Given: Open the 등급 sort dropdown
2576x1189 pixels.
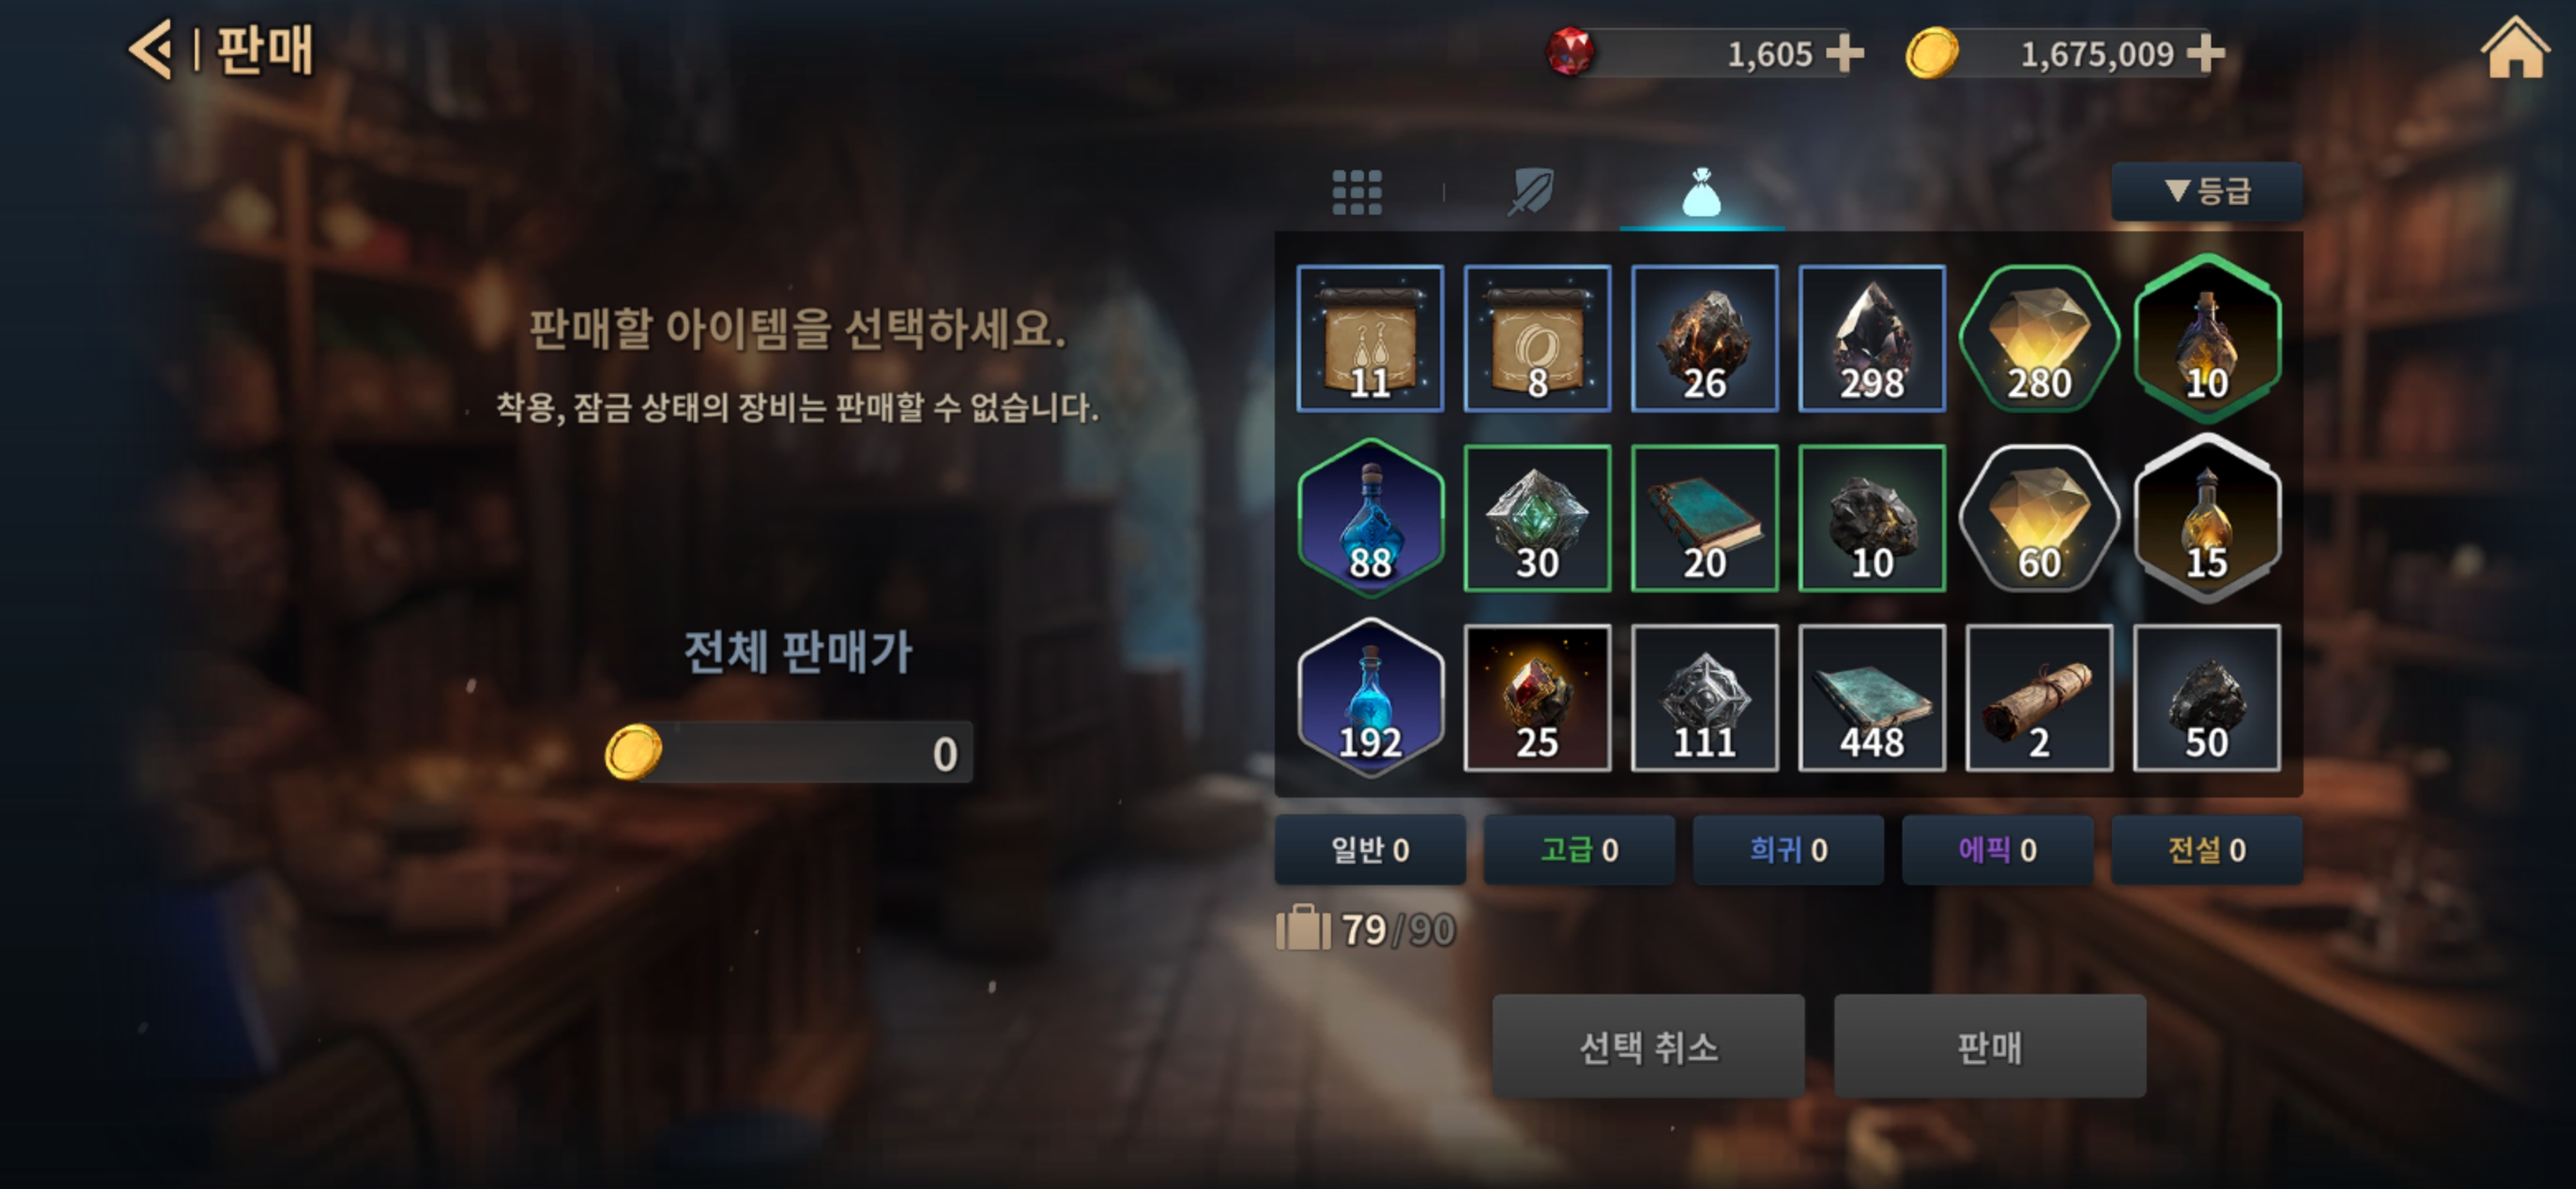Looking at the screenshot, I should coord(2207,190).
